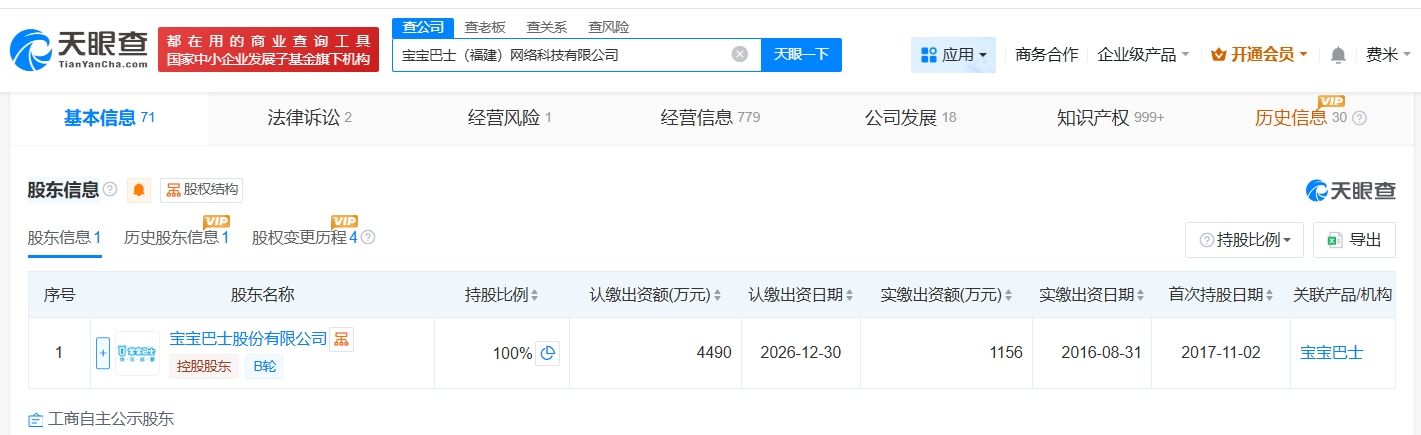Click the 序号 column header

tap(59, 295)
